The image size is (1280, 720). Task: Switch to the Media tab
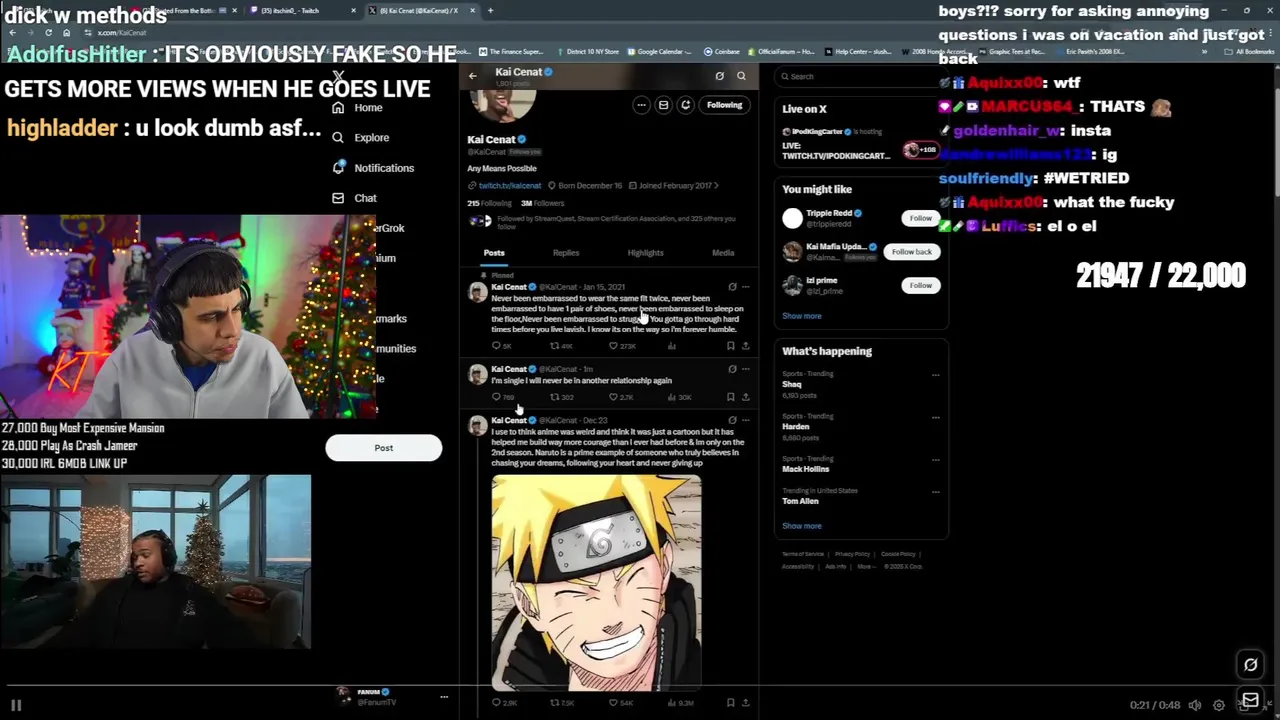[x=723, y=253]
